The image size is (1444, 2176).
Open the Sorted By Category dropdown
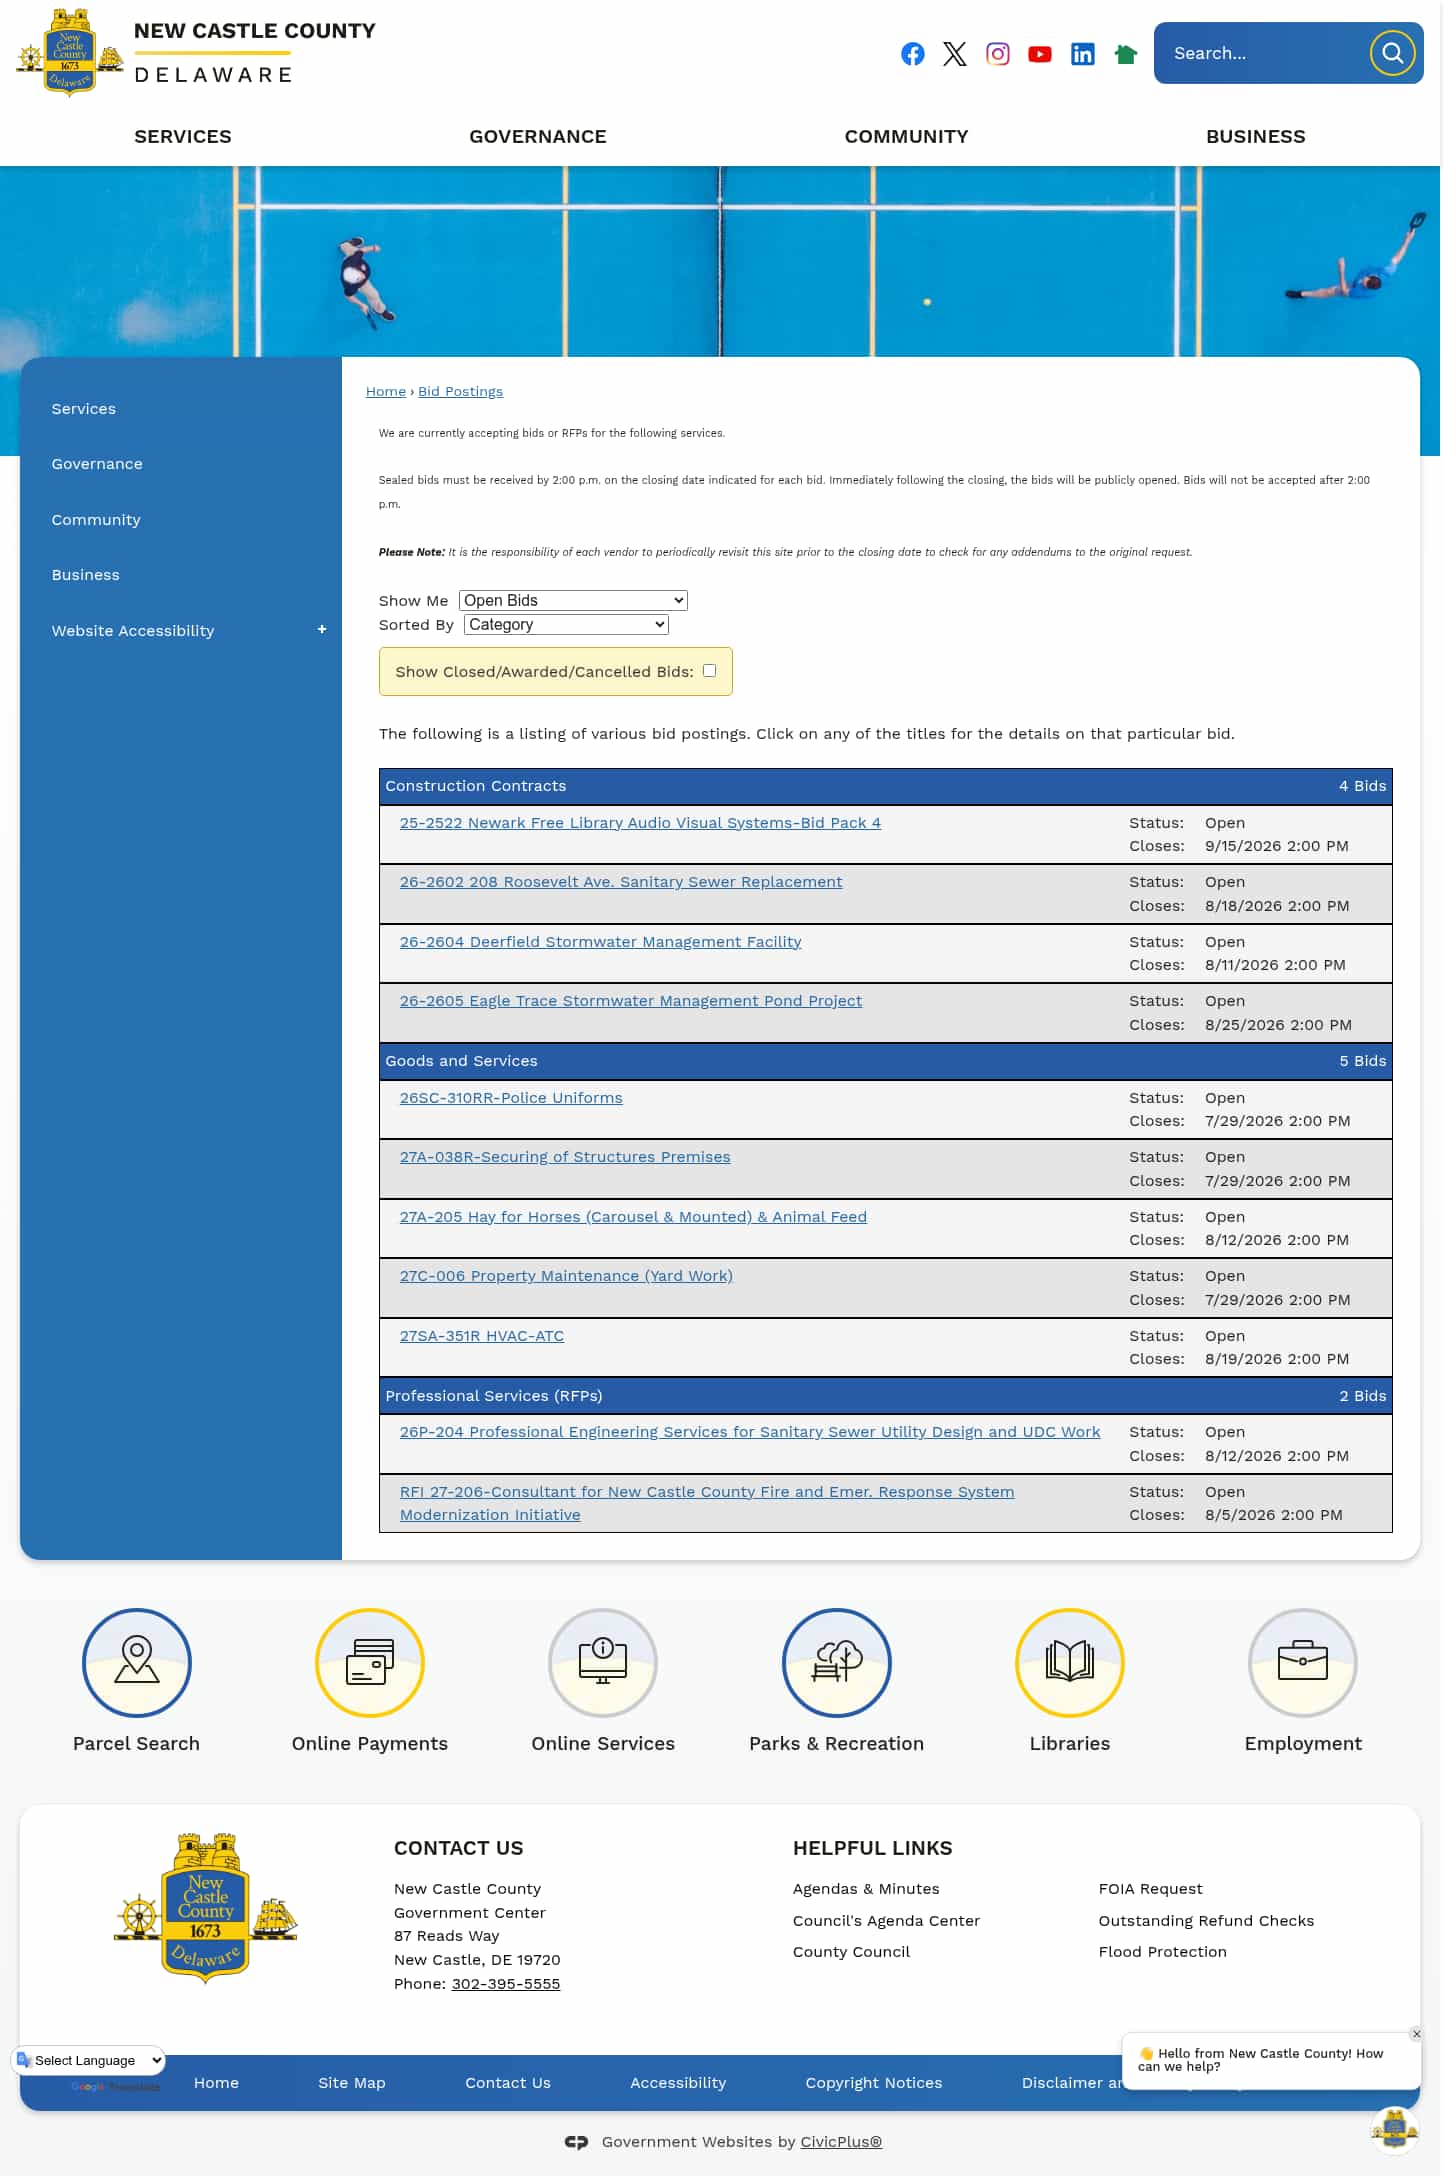[566, 624]
